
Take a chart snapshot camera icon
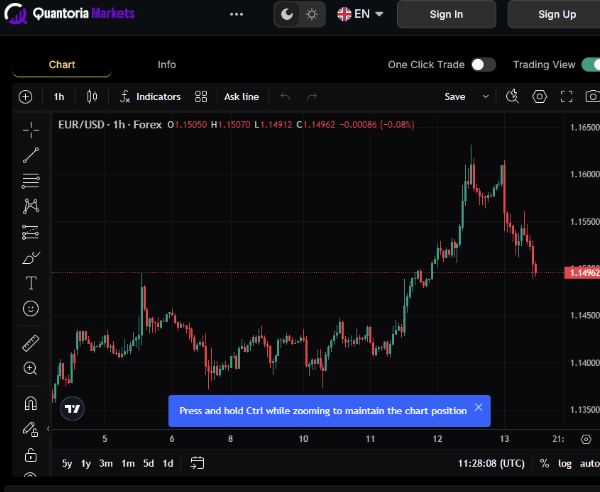click(593, 97)
